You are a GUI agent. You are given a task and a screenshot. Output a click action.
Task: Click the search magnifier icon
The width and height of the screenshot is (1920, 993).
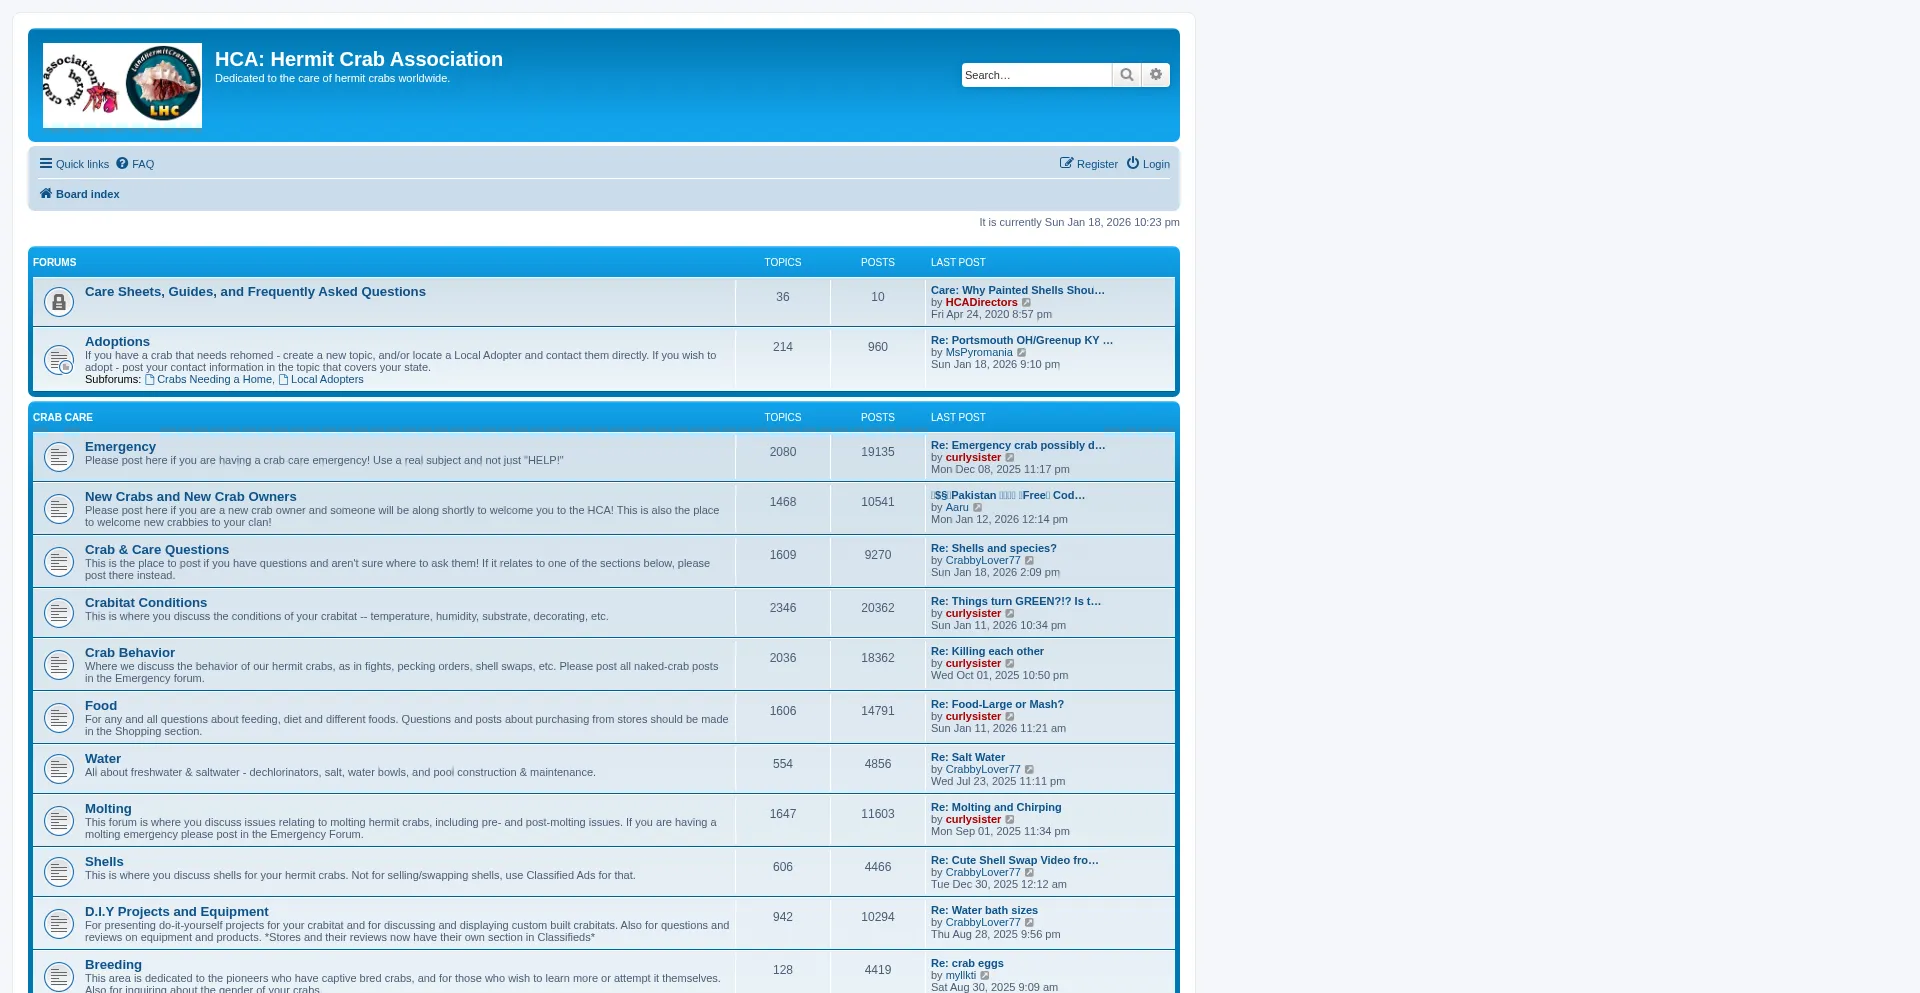(x=1126, y=75)
